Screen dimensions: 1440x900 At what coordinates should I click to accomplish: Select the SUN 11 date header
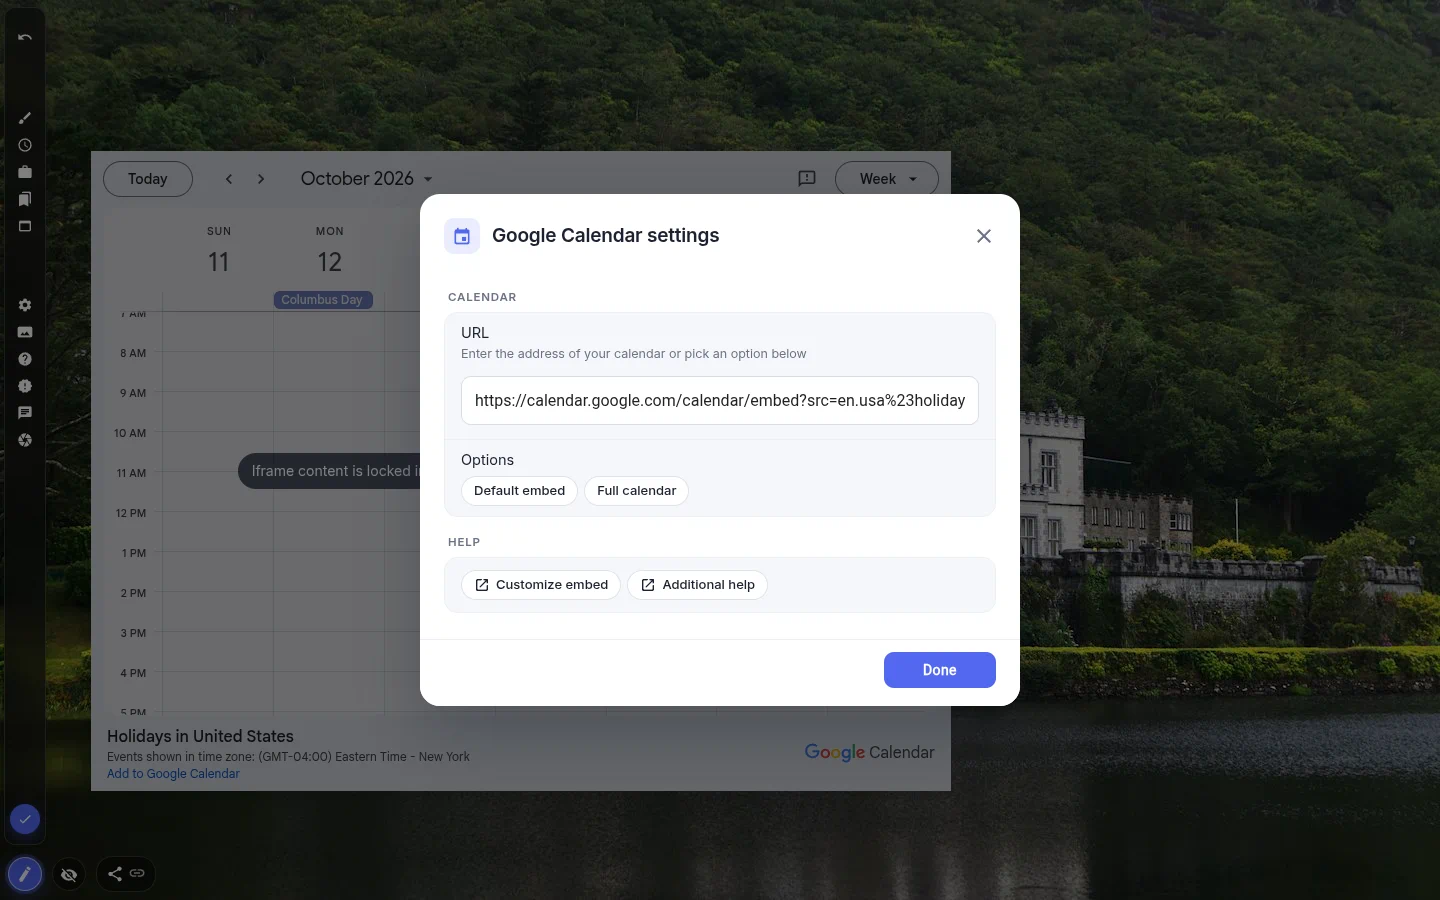click(x=219, y=251)
